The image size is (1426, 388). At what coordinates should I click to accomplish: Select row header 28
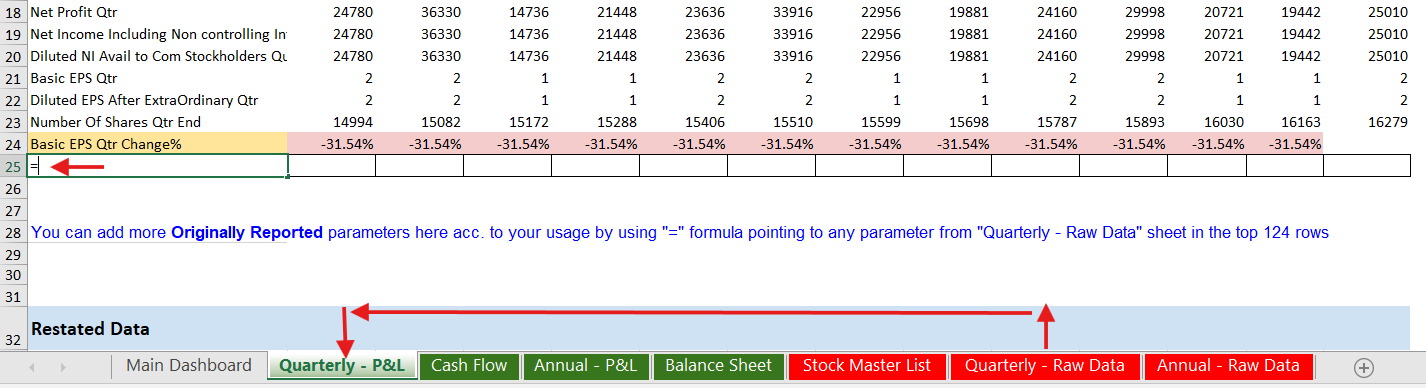coord(14,232)
